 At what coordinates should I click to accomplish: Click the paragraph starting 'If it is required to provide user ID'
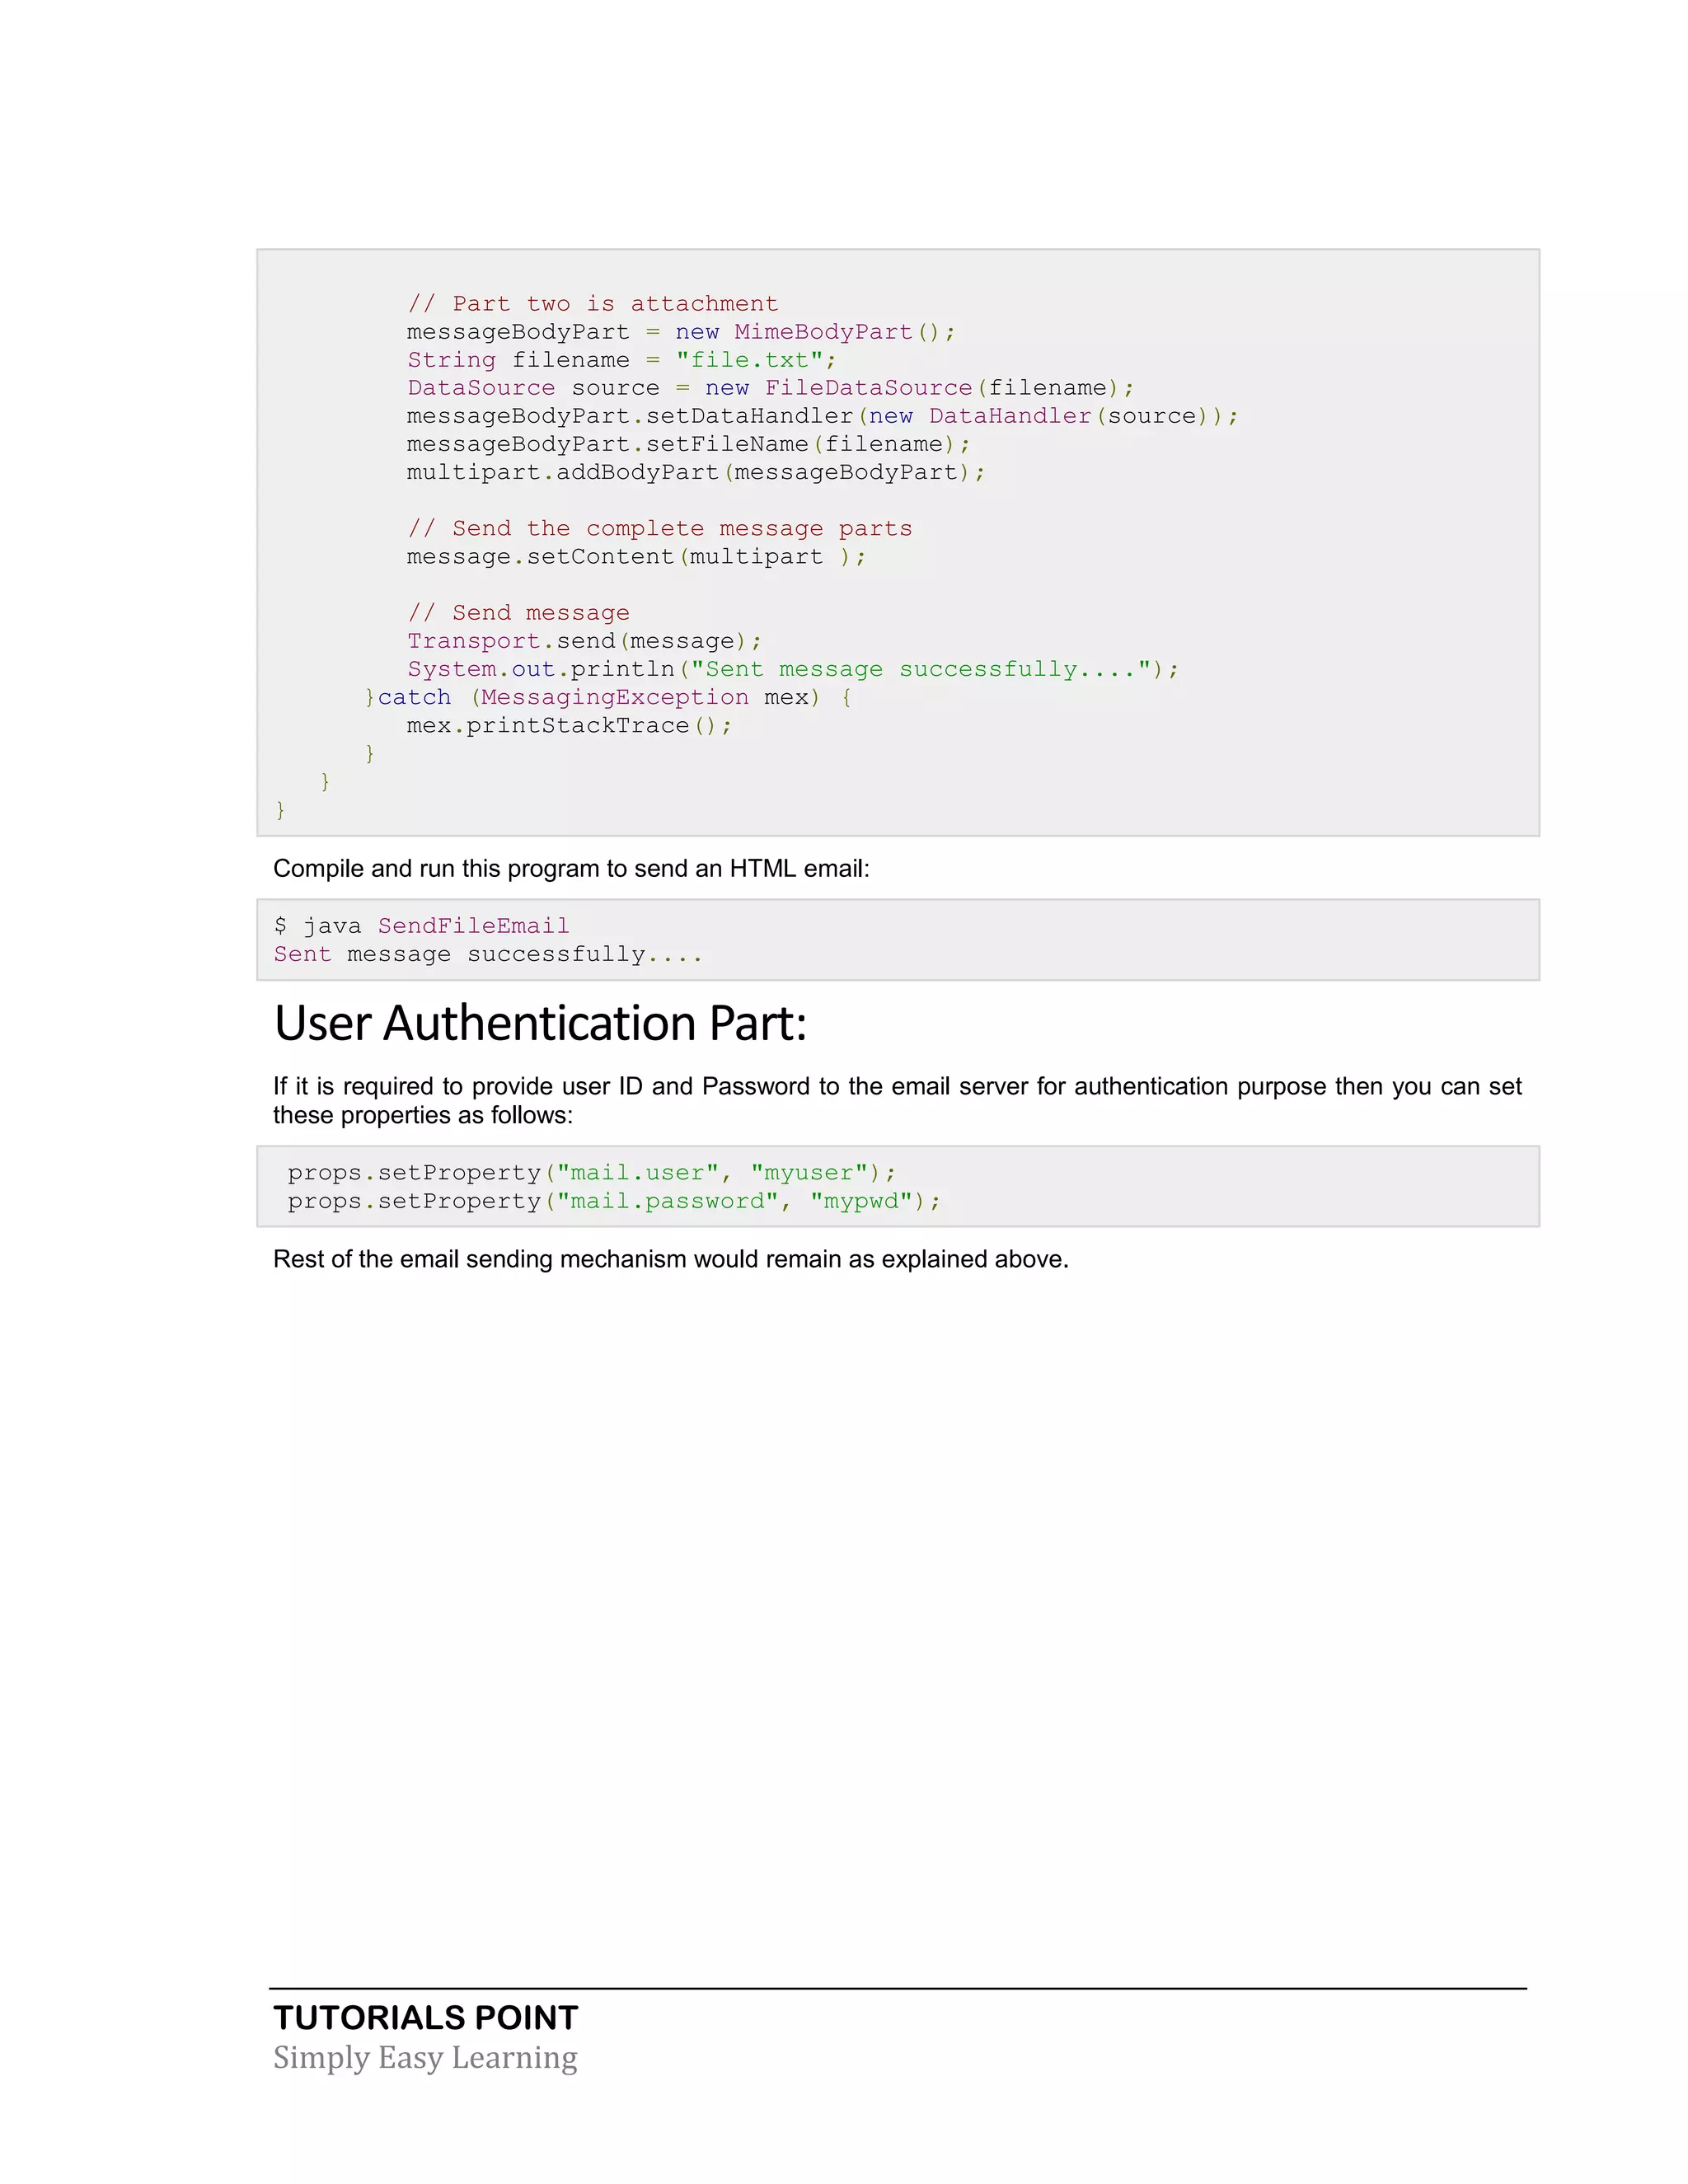point(897,1100)
